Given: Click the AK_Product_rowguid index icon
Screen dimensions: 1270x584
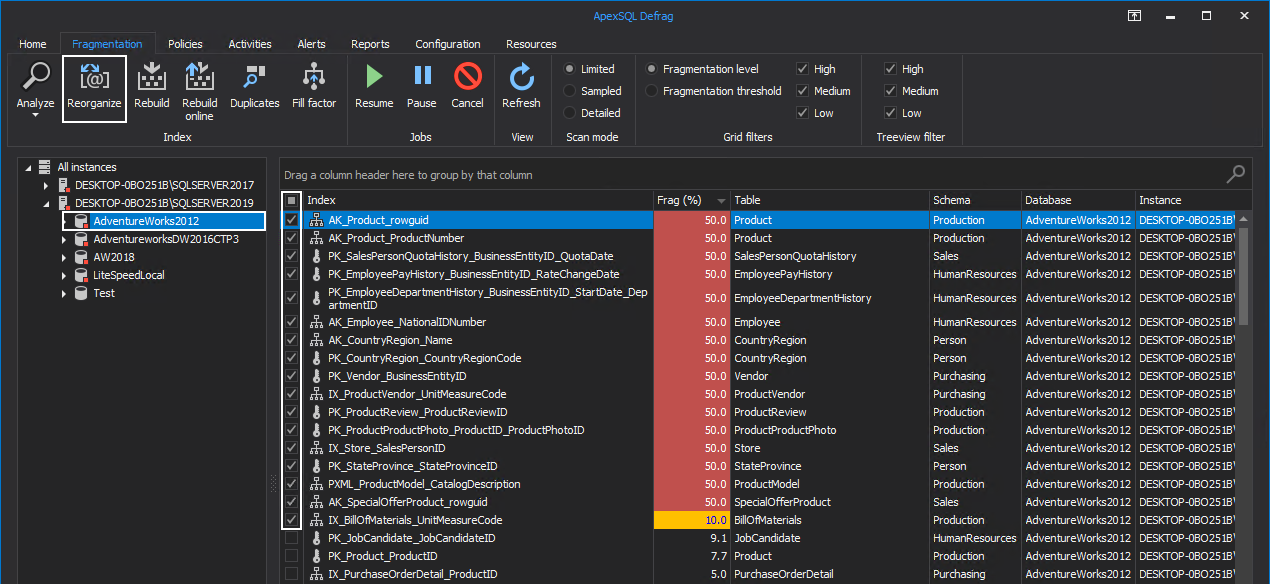Looking at the screenshot, I should click(317, 220).
